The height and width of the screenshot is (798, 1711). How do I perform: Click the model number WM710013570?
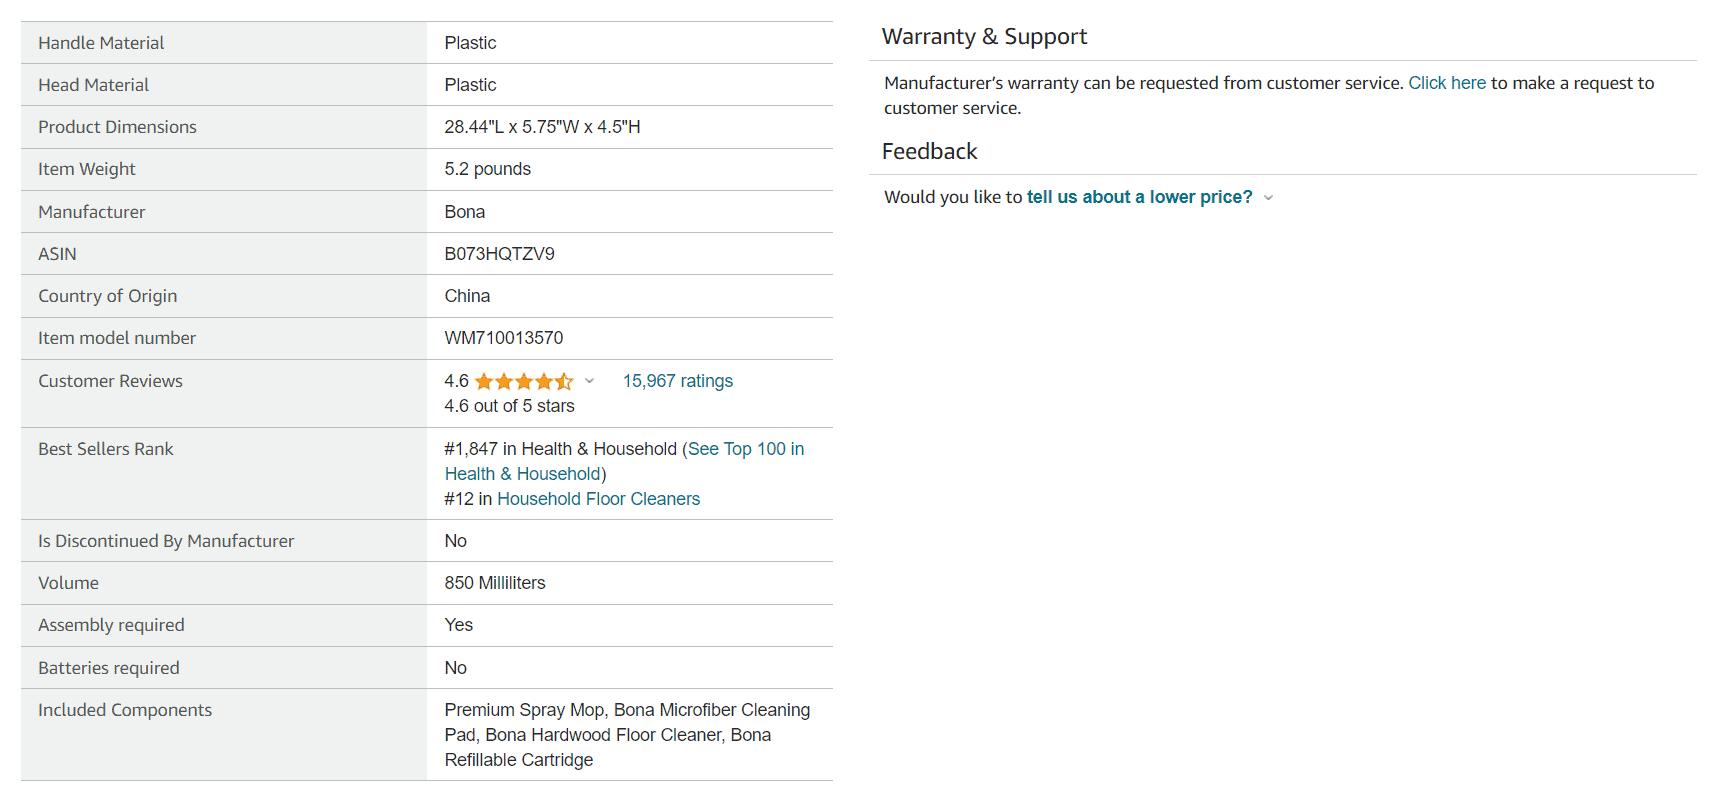coord(503,338)
